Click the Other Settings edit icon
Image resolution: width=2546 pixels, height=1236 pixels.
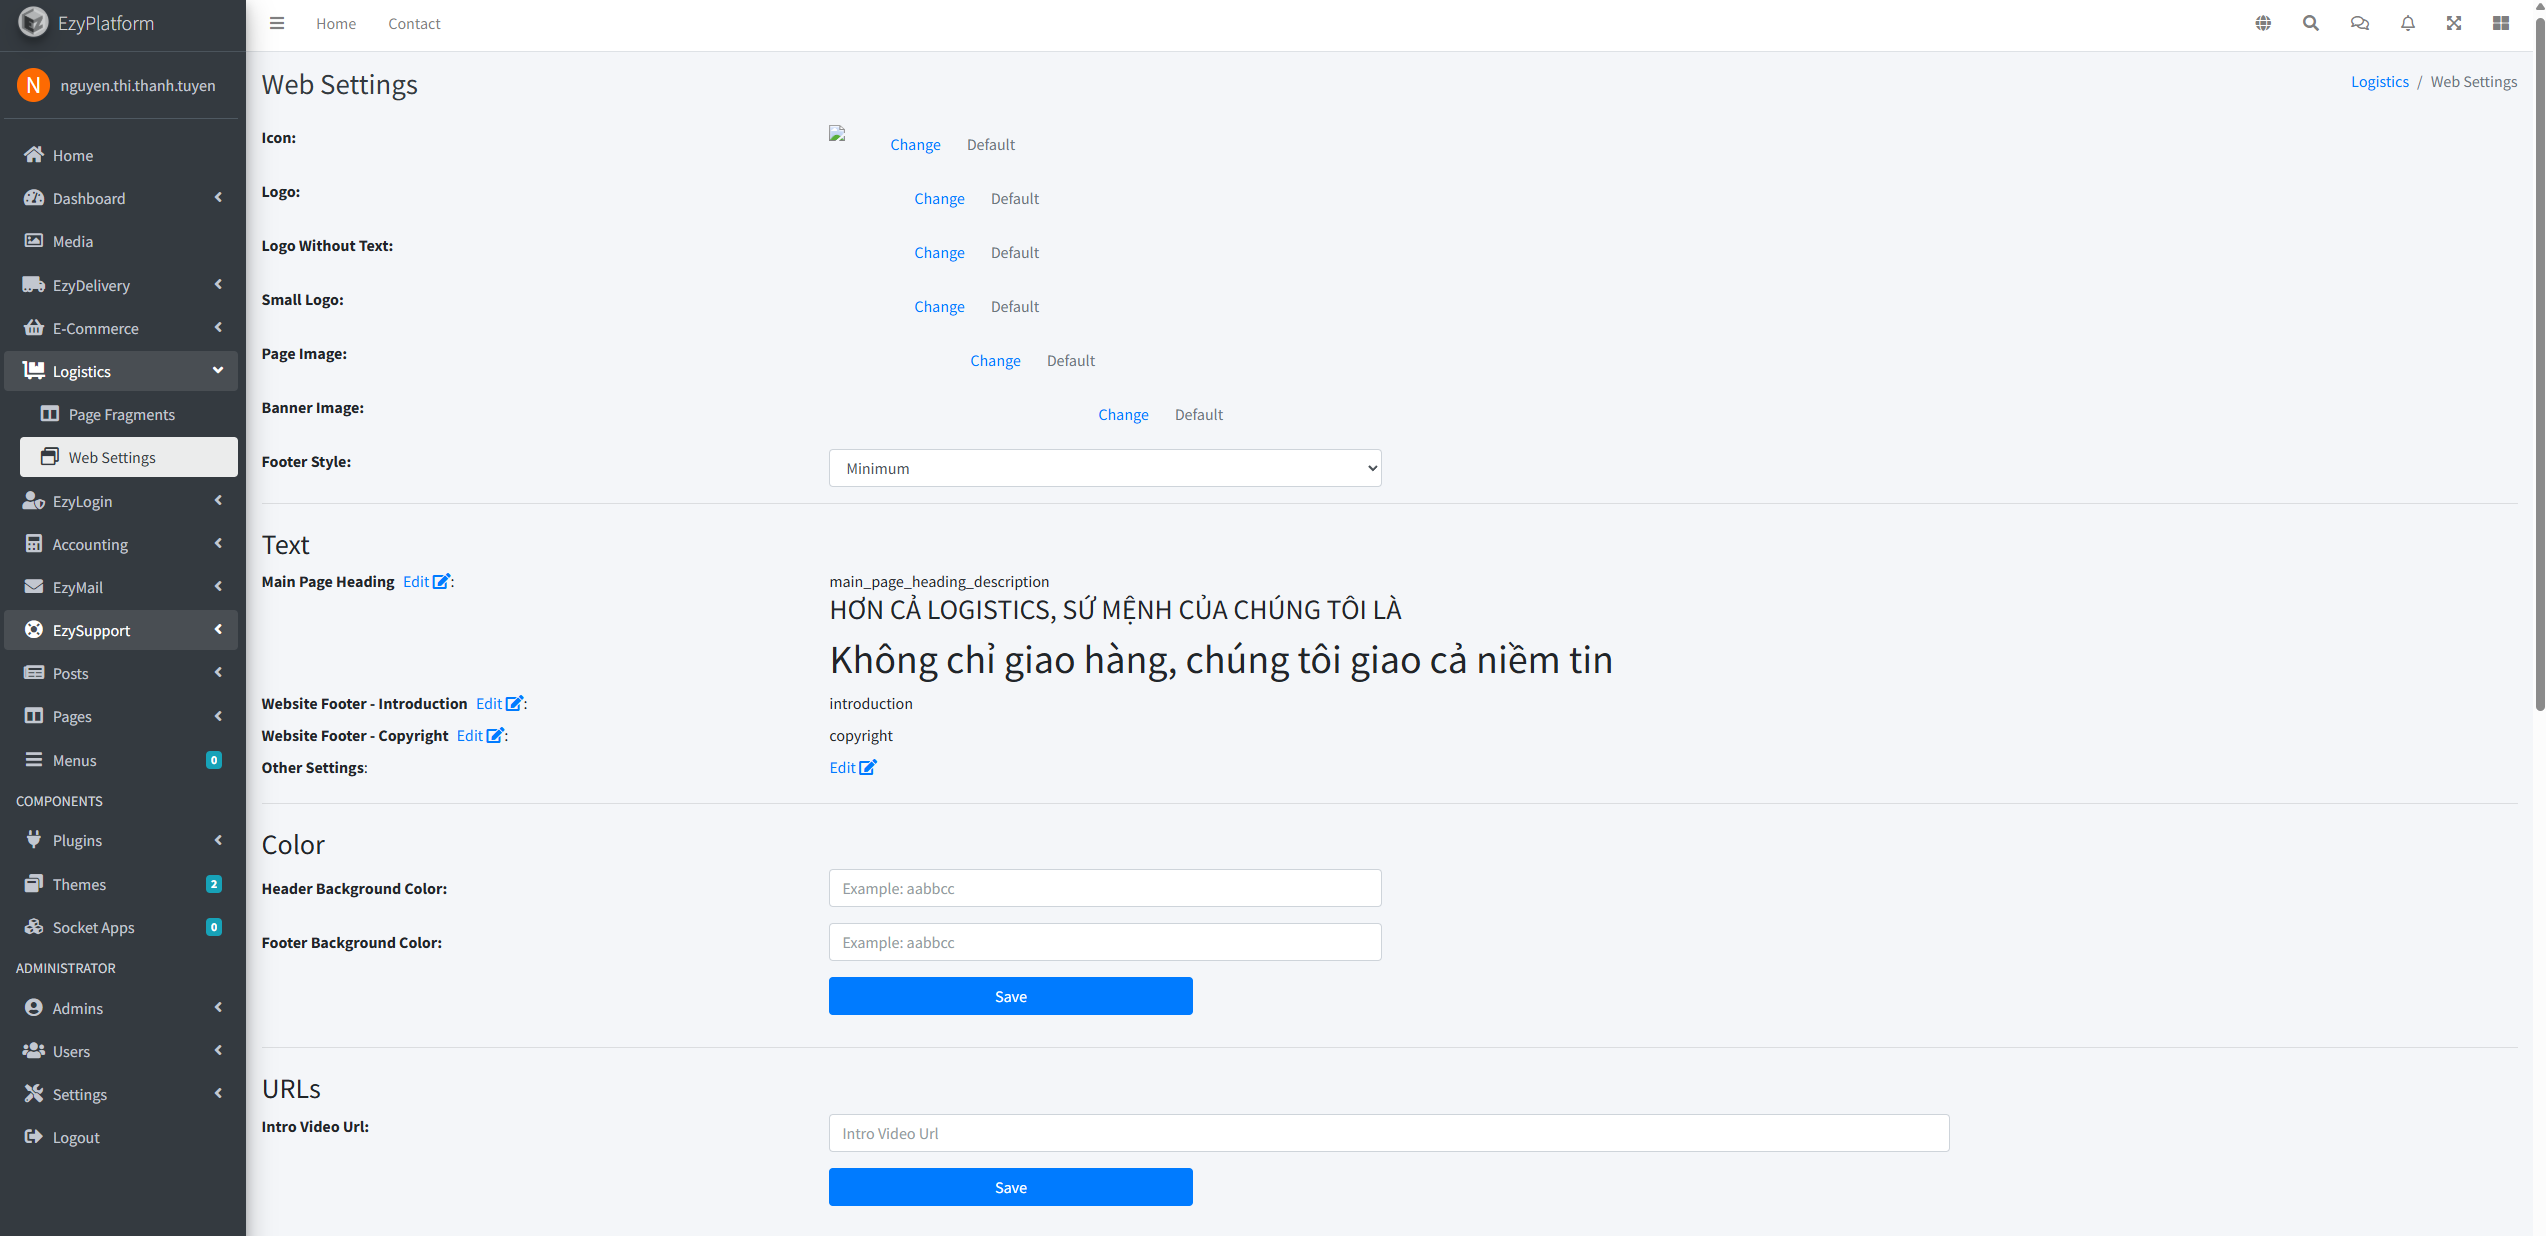pyautogui.click(x=867, y=767)
